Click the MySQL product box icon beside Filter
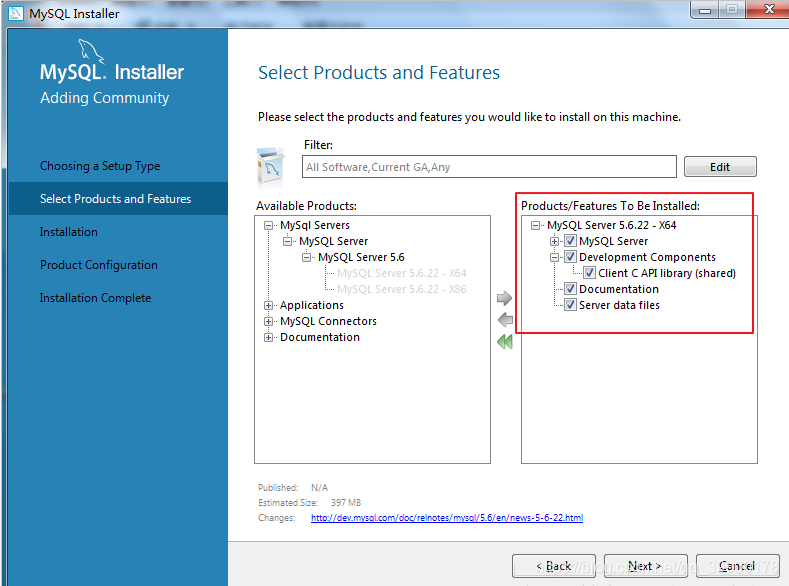Screen dimensions: 789x586 coord(270,166)
